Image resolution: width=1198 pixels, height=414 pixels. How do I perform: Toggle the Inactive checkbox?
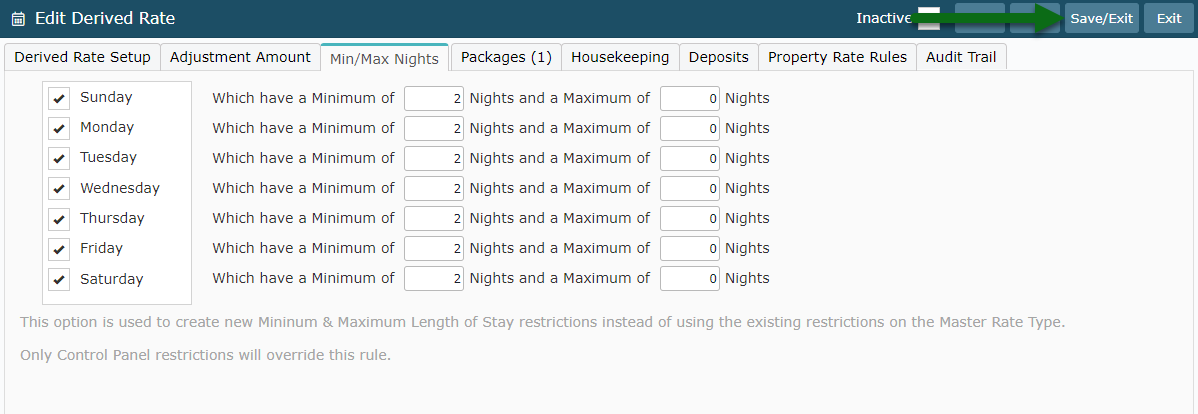coord(928,18)
